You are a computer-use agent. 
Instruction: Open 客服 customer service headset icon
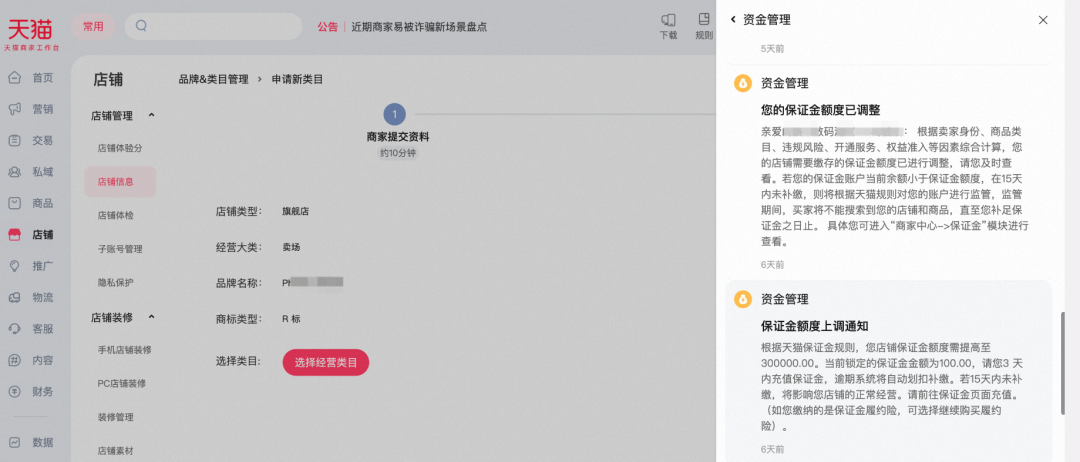coord(14,328)
